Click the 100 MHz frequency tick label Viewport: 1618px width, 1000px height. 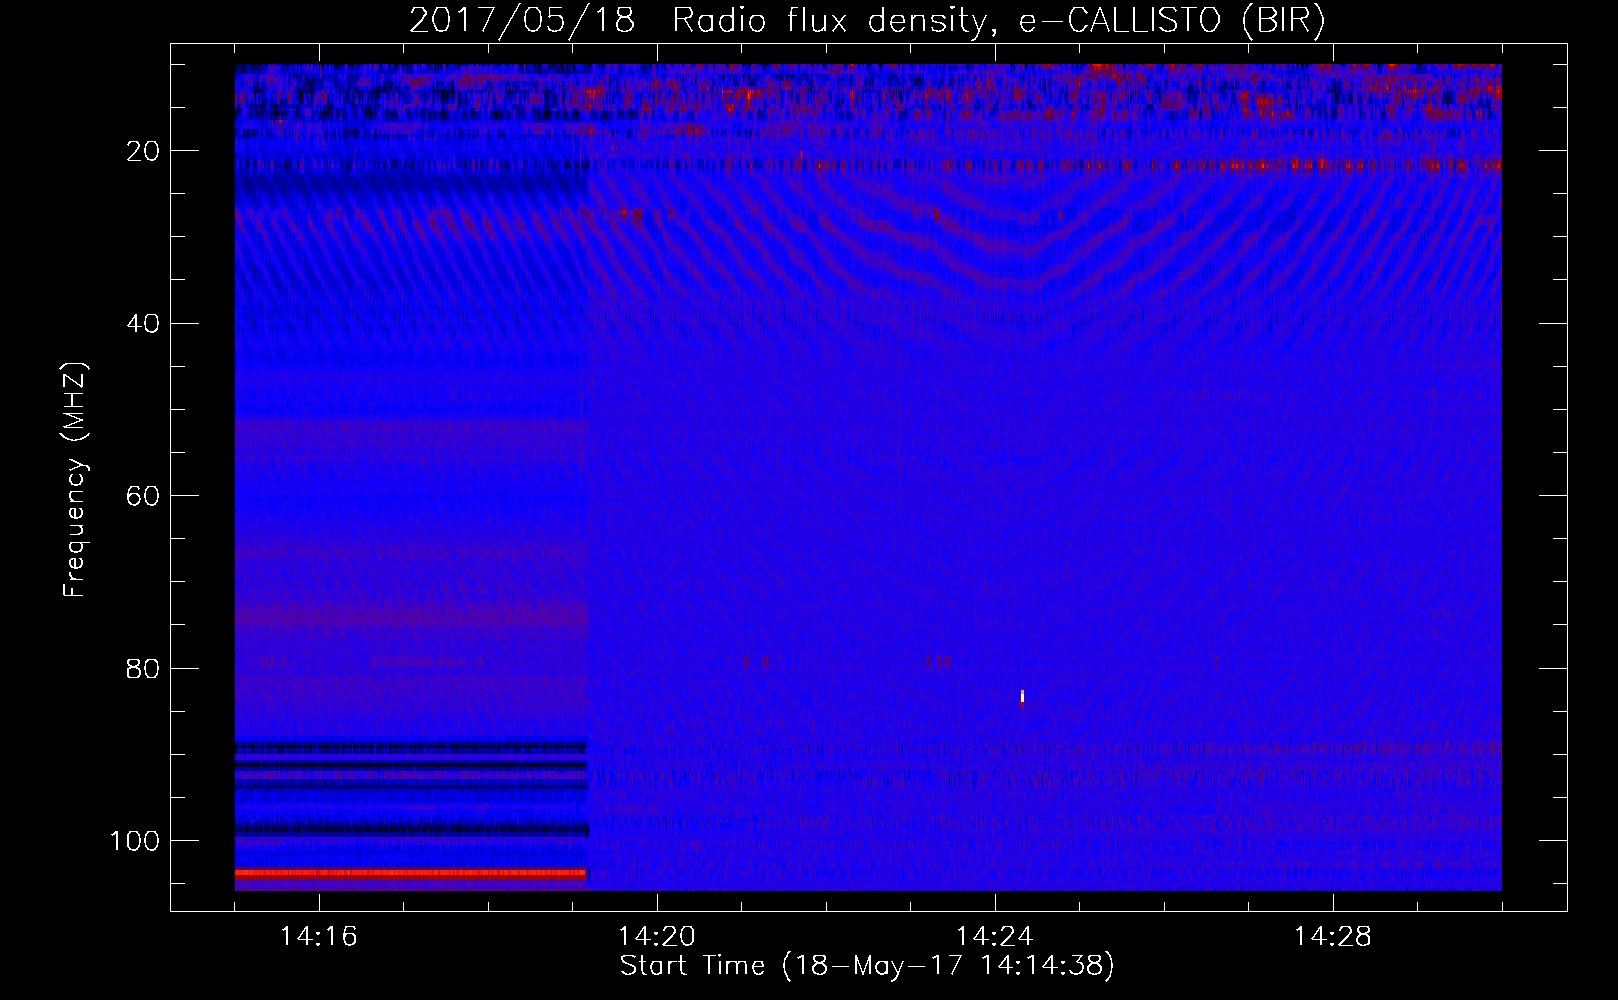[x=135, y=841]
